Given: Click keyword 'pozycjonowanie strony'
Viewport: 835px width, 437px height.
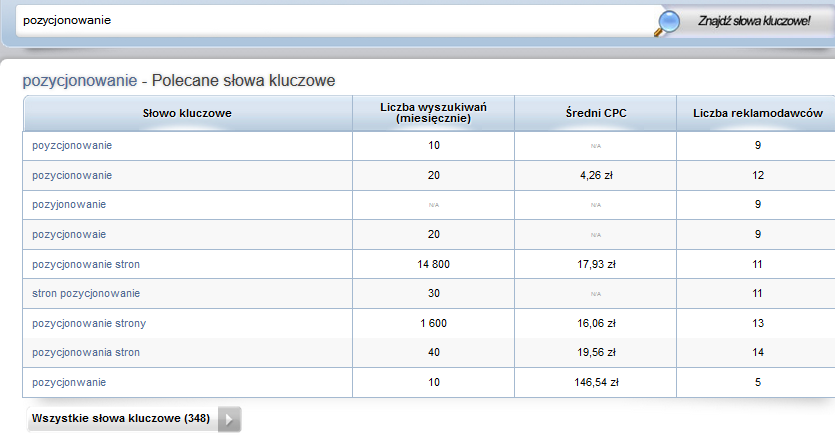Looking at the screenshot, I should tap(89, 323).
